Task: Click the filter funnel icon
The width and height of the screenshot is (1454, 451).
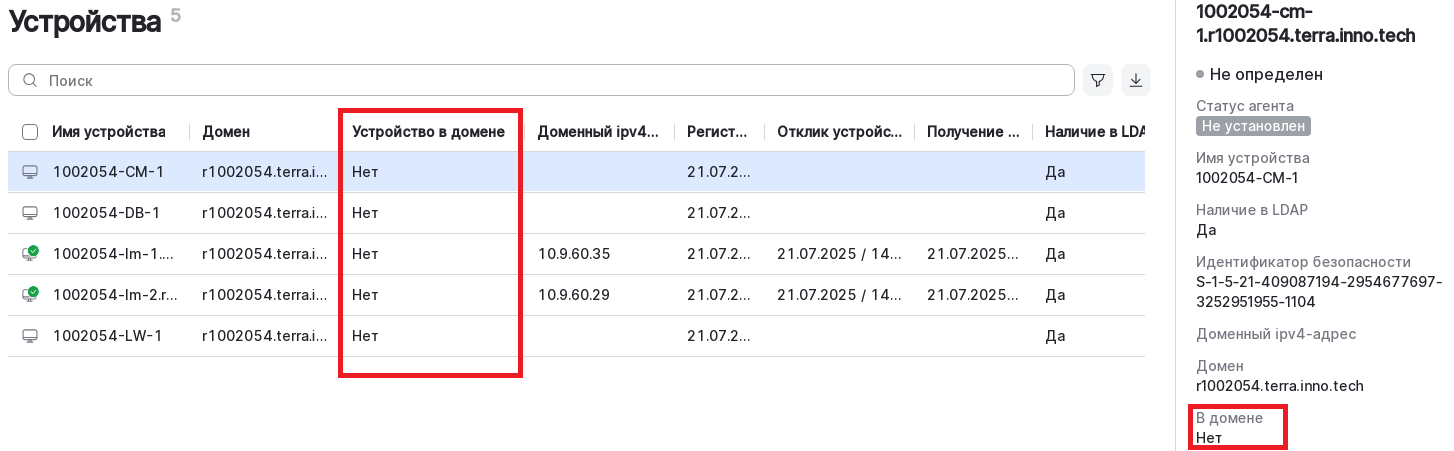Action: [1097, 80]
